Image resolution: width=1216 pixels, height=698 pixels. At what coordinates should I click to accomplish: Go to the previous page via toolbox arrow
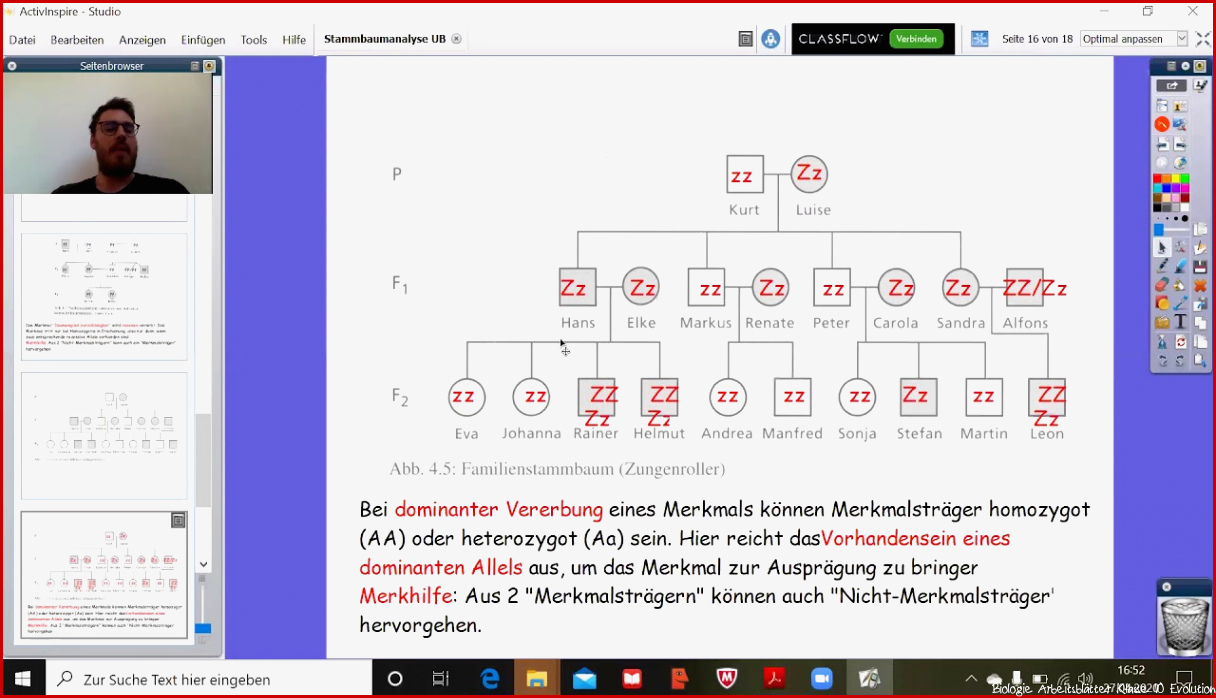[x=1162, y=143]
